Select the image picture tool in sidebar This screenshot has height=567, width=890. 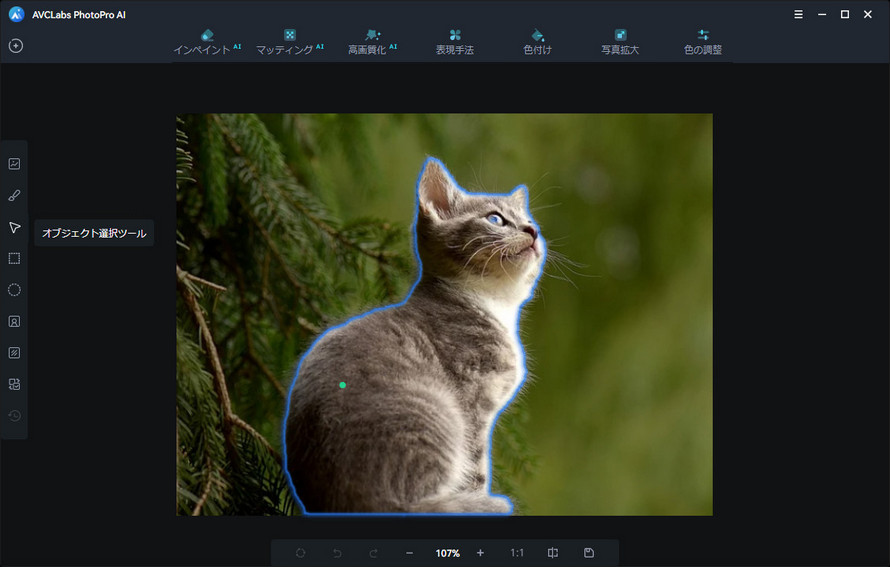(x=14, y=164)
